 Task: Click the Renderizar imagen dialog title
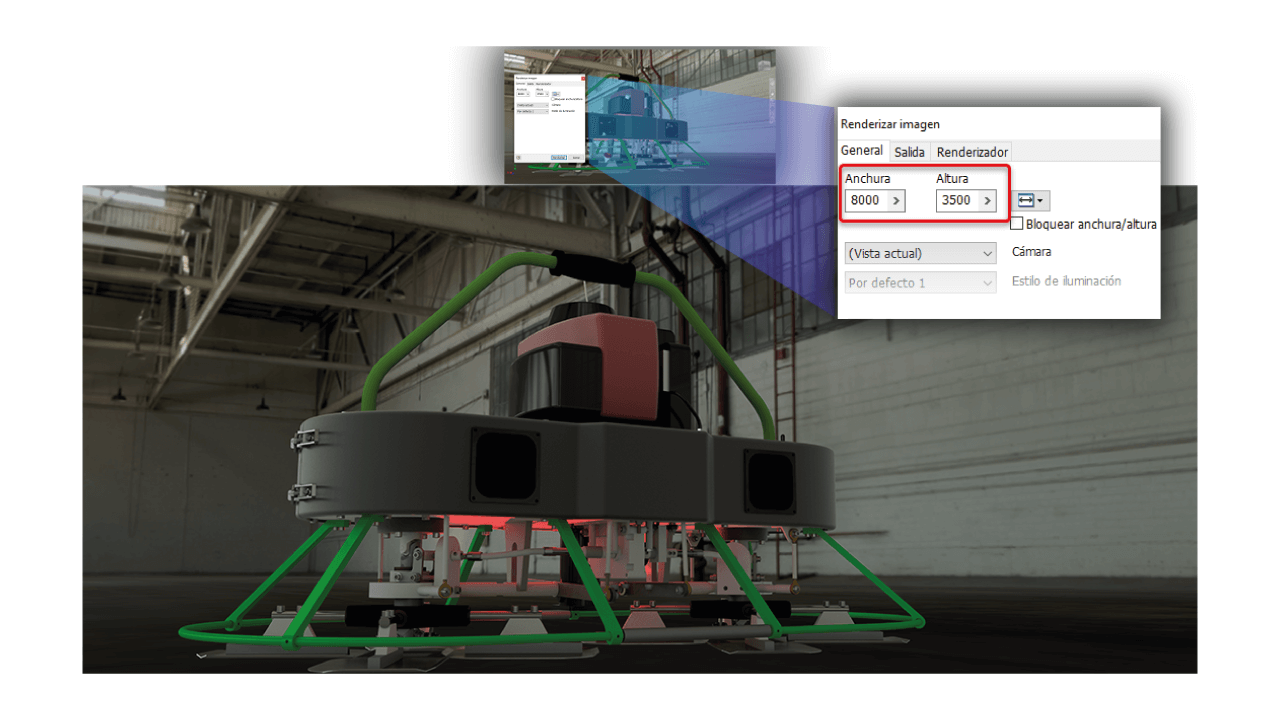pyautogui.click(x=890, y=124)
